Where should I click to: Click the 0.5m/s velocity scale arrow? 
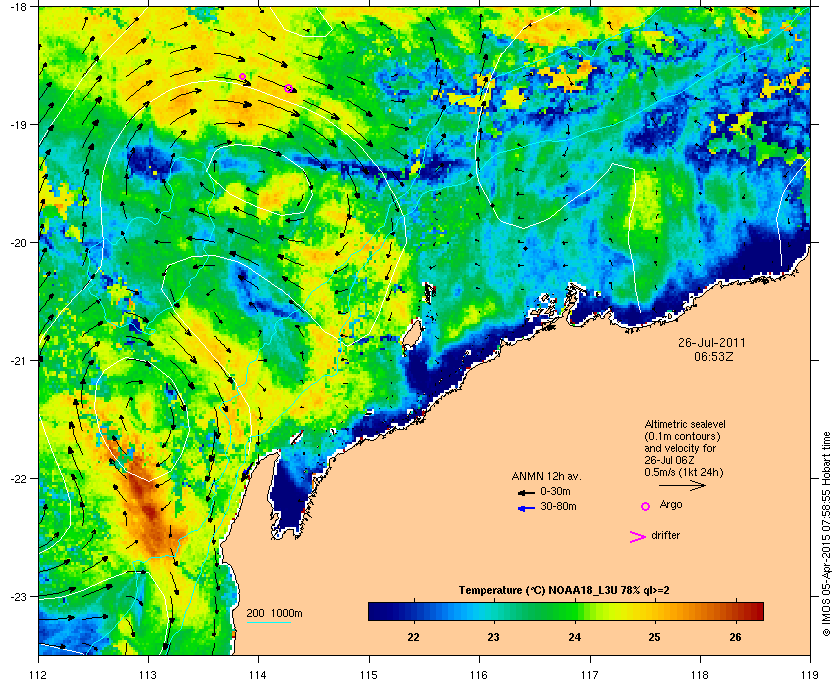(x=682, y=486)
